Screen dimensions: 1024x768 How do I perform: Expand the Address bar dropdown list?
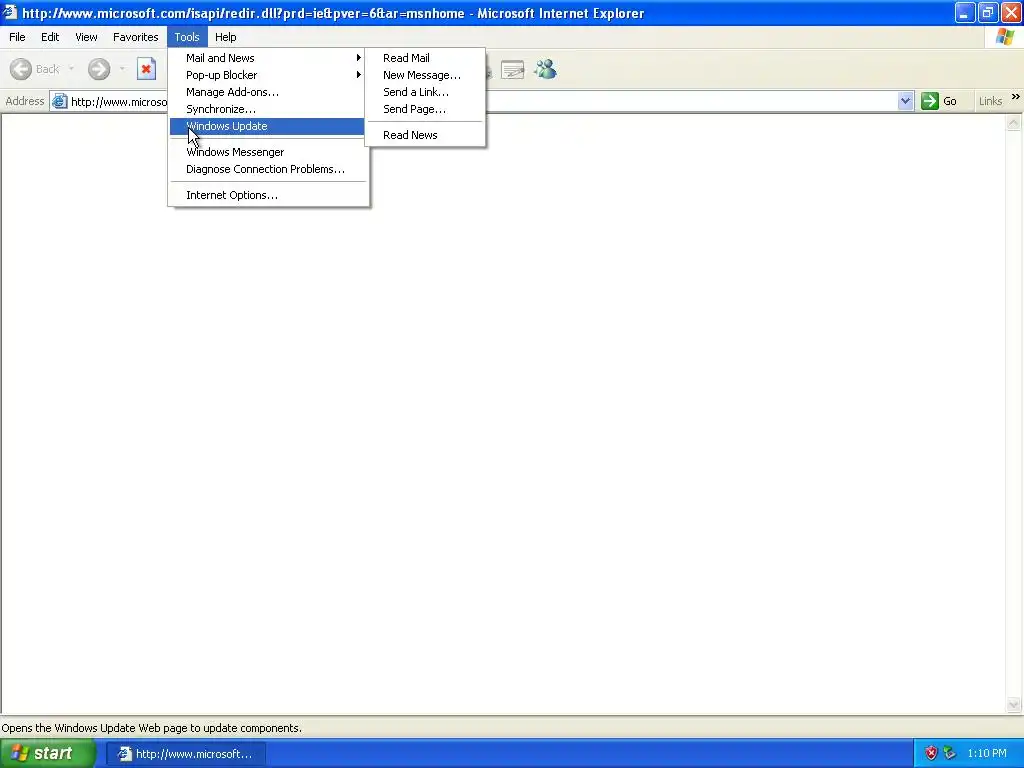click(905, 101)
